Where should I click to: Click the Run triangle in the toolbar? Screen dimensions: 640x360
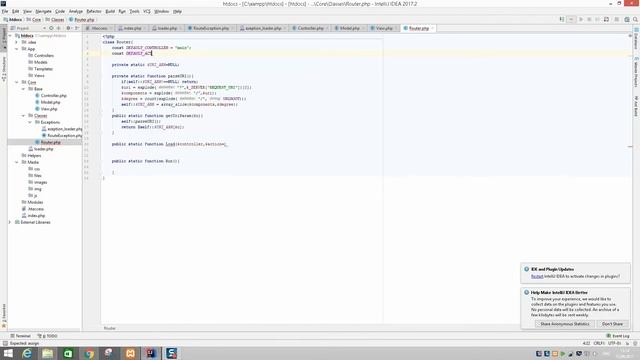click(x=581, y=19)
